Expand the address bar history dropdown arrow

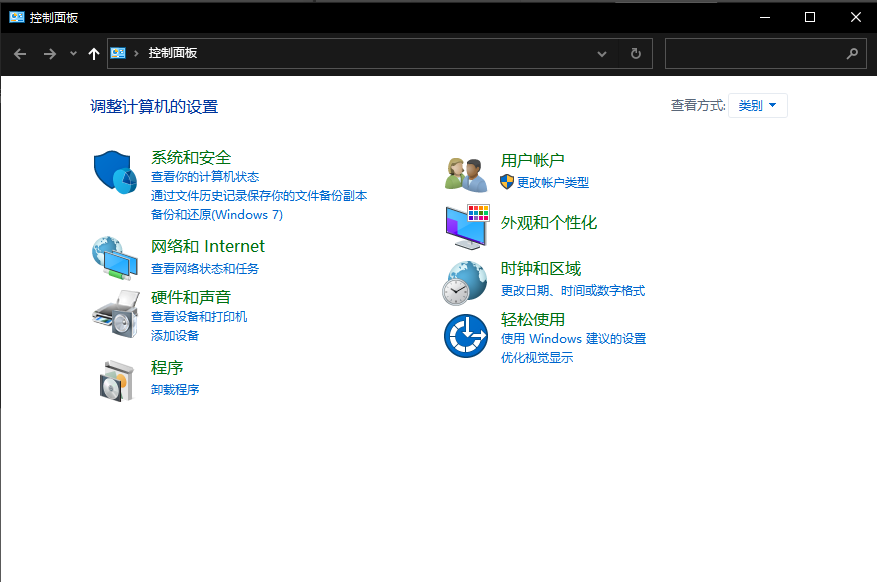[602, 53]
